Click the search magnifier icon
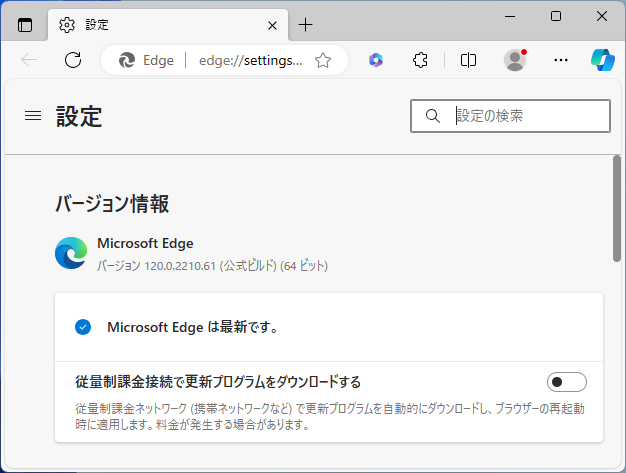626x473 pixels. click(x=432, y=116)
